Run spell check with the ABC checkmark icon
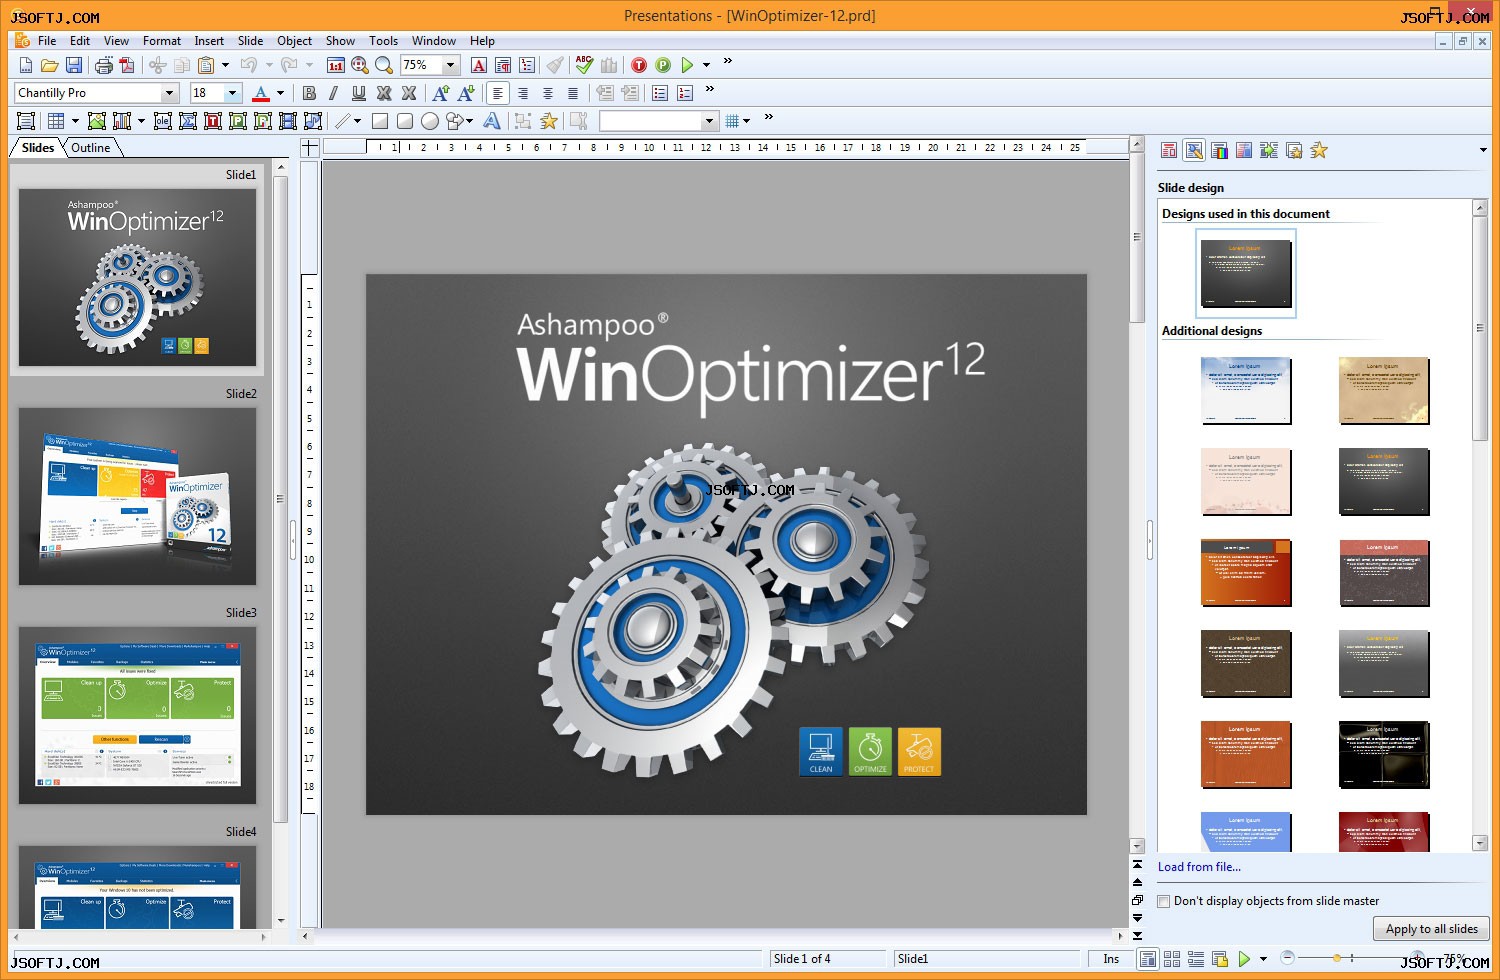The image size is (1500, 980). [x=584, y=65]
